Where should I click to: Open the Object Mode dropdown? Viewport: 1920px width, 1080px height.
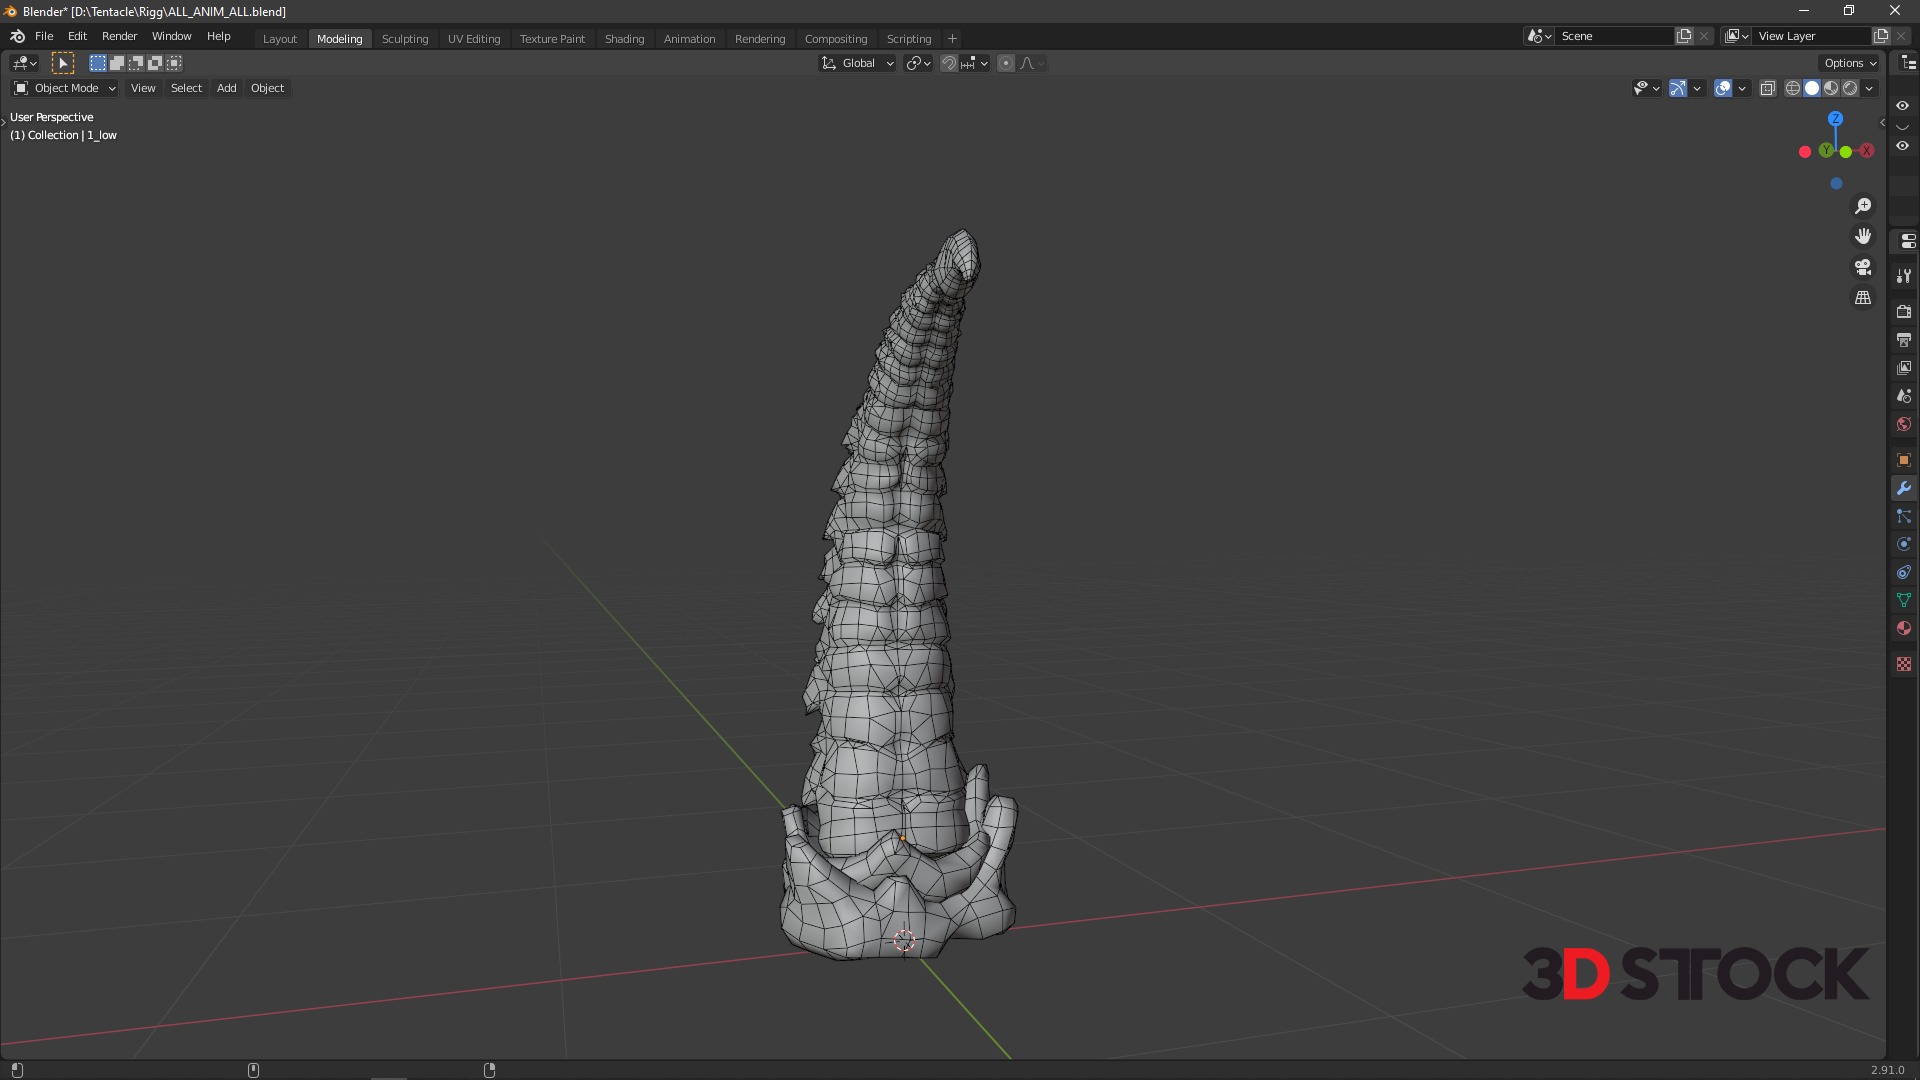pyautogui.click(x=65, y=88)
